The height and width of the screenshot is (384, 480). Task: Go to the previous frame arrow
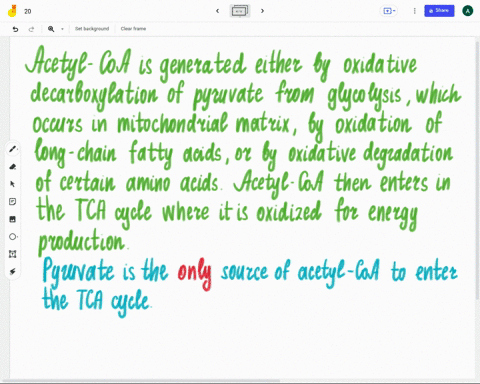click(218, 11)
